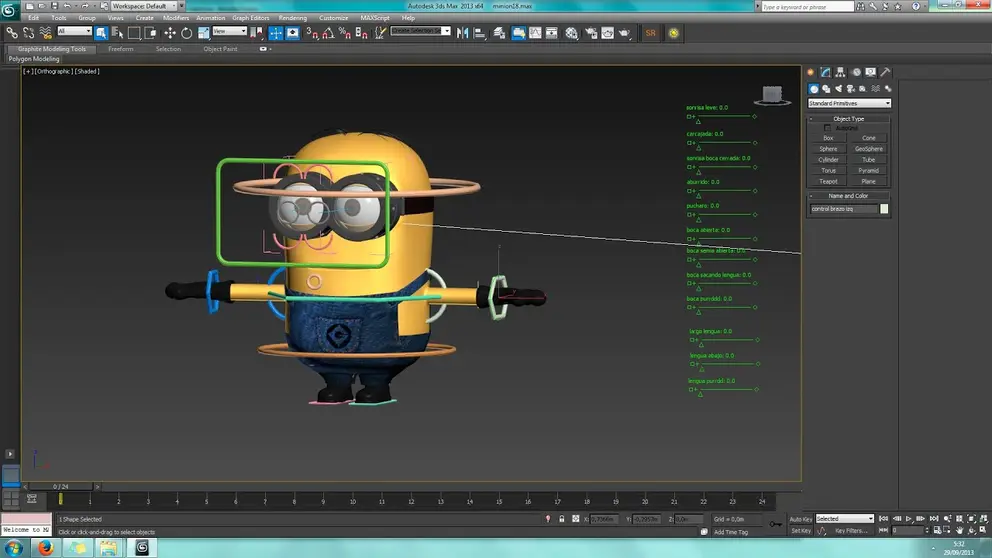The width and height of the screenshot is (992, 558).
Task: Open the Modifiers menu
Action: tap(176, 18)
